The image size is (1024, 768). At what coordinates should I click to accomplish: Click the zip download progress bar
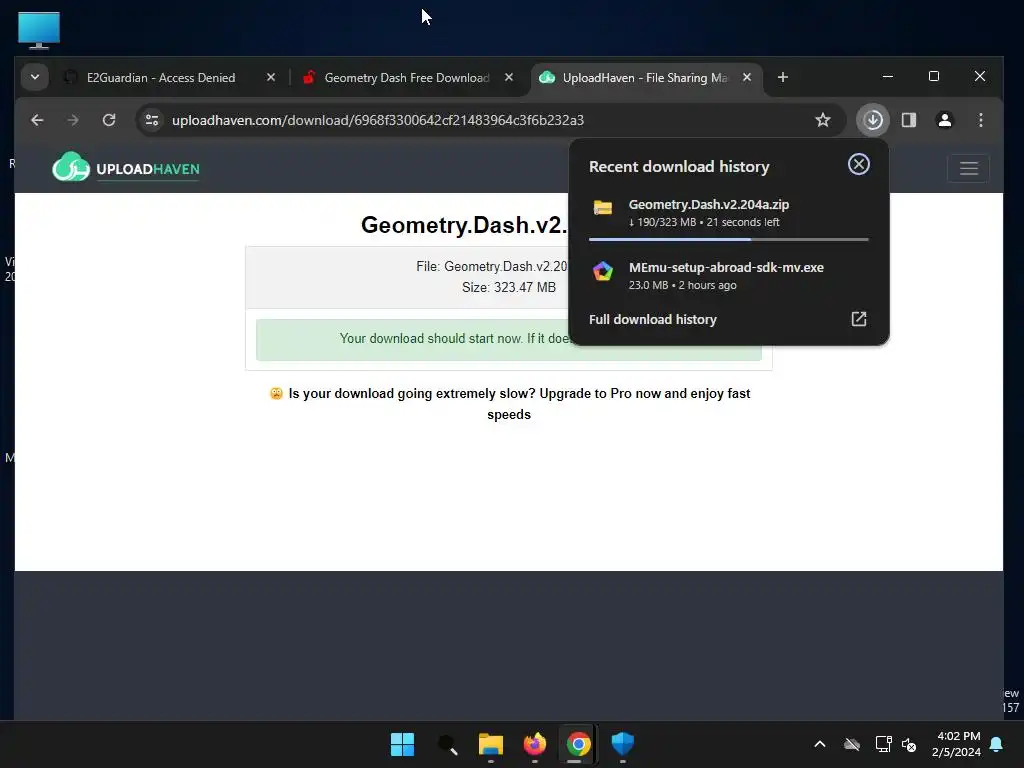(x=729, y=240)
